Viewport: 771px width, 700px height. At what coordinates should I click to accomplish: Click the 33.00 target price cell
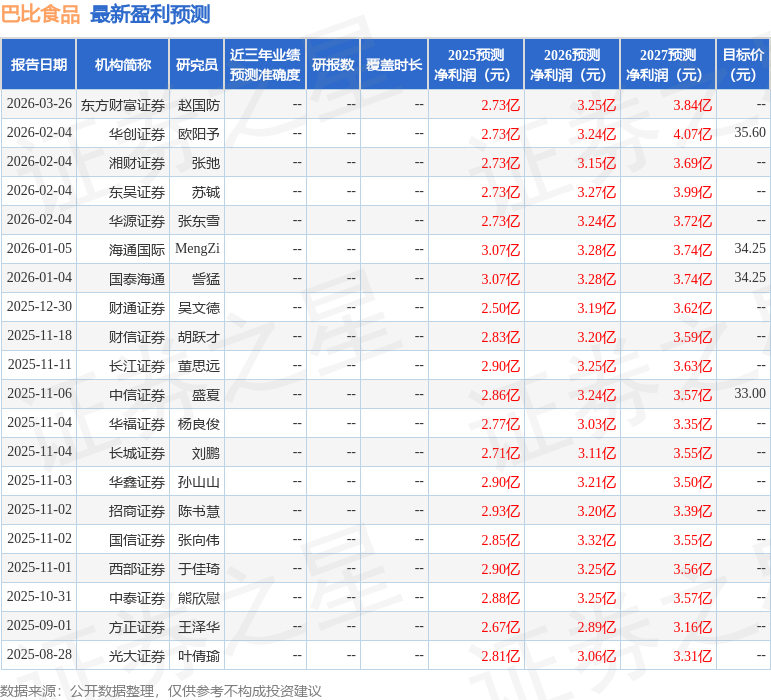[749, 394]
